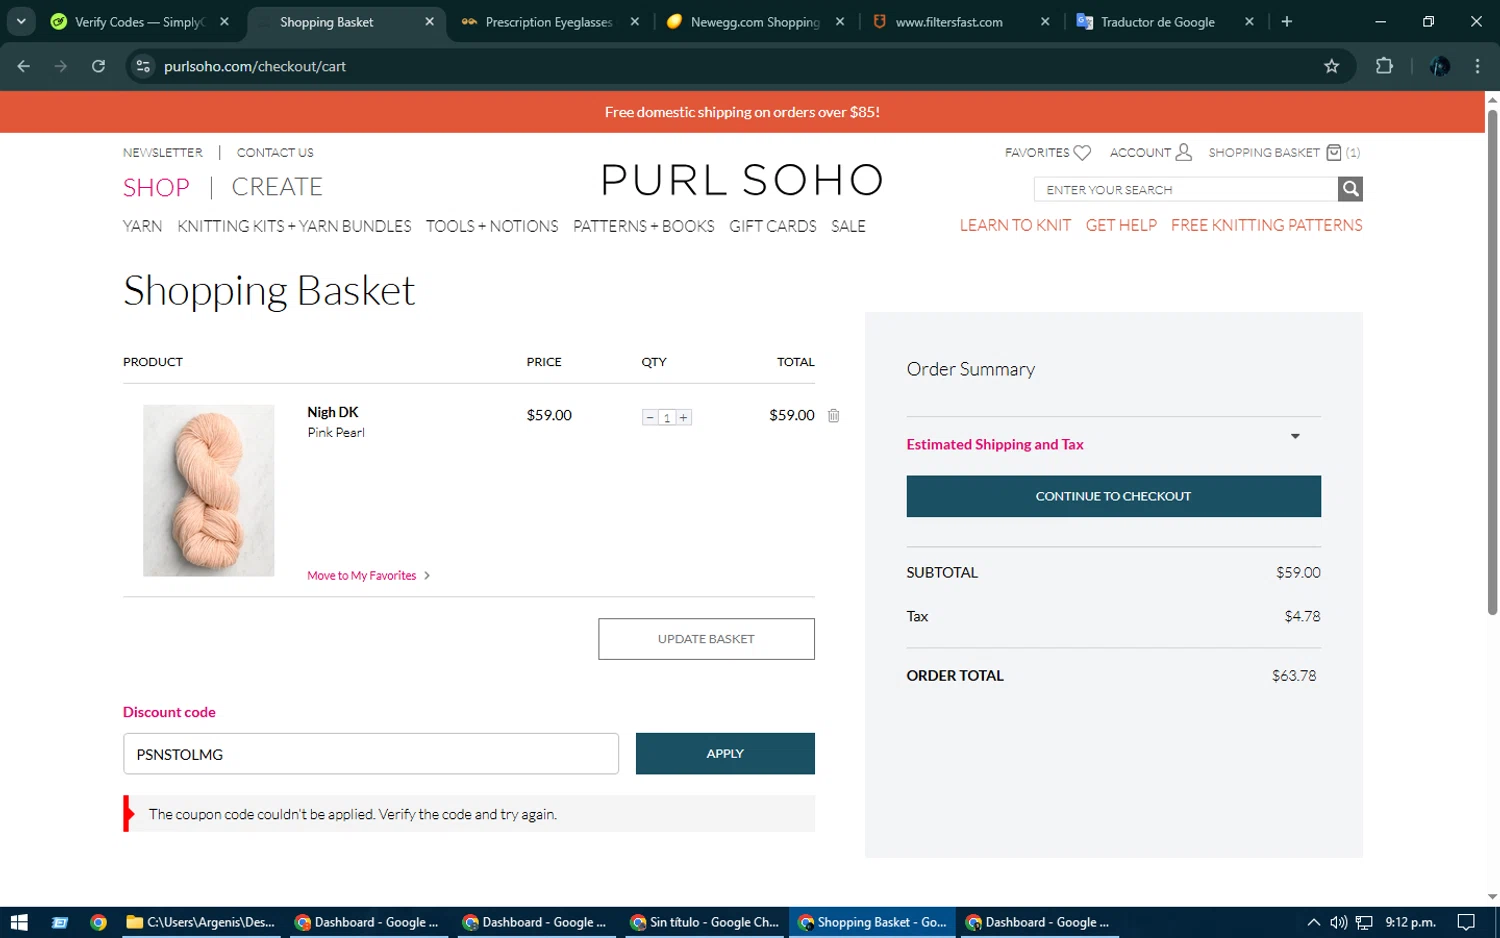1500x938 pixels.
Task: Open network icon in system tray
Action: click(x=1364, y=922)
